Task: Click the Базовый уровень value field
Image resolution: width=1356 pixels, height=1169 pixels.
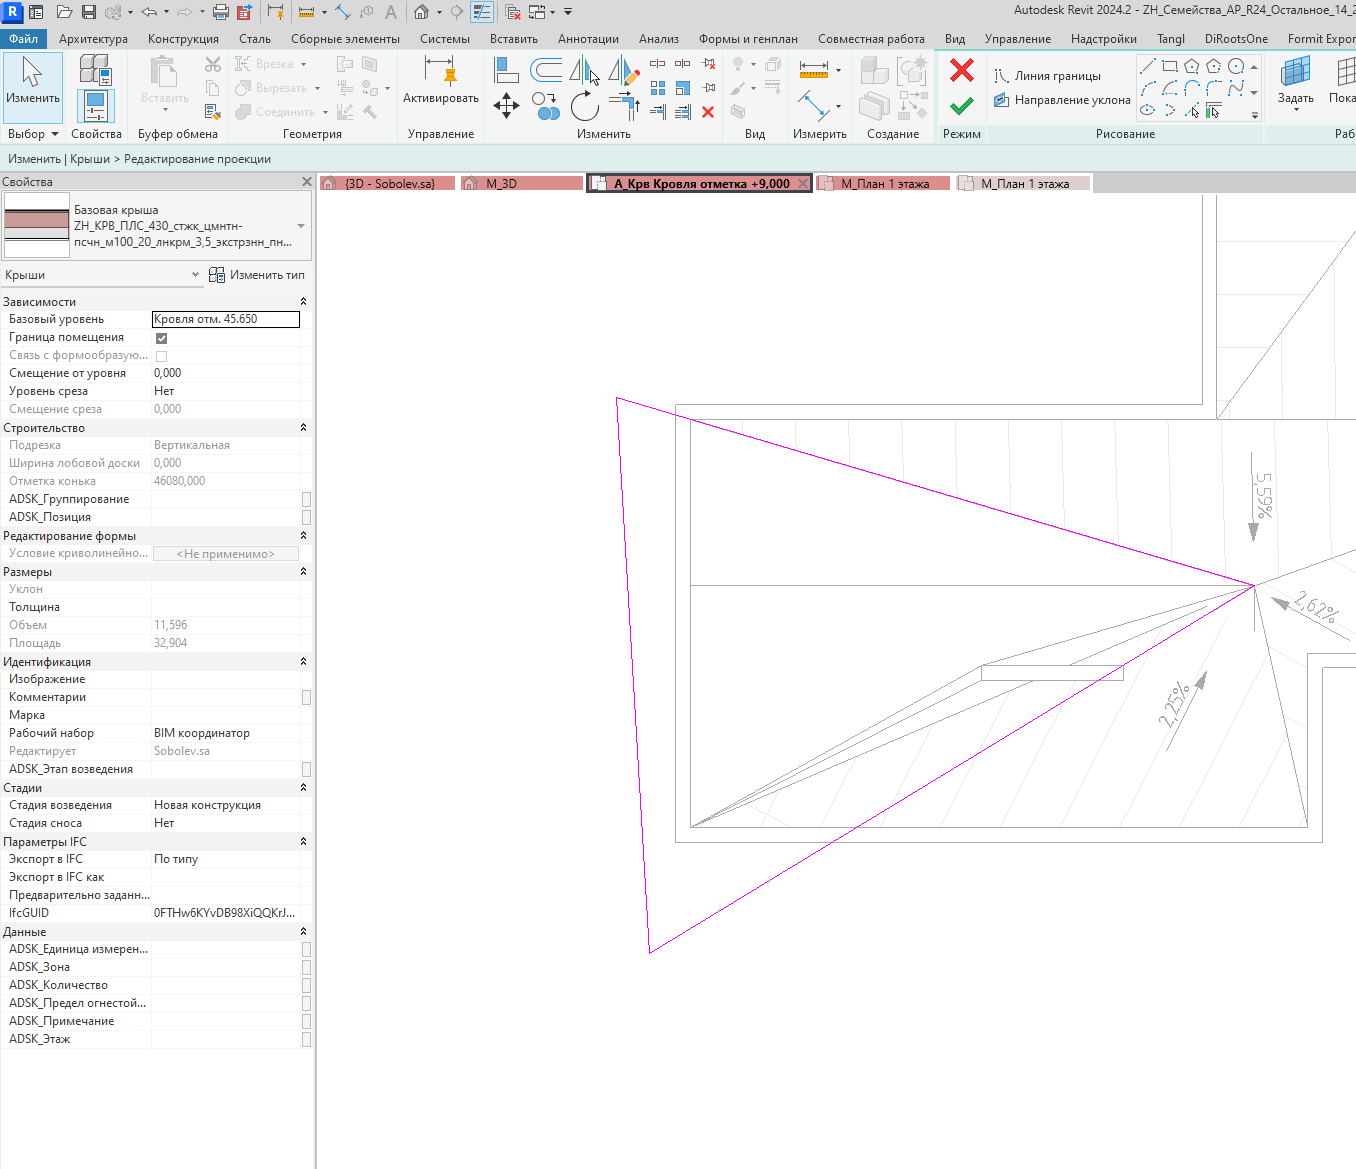Action: 226,319
